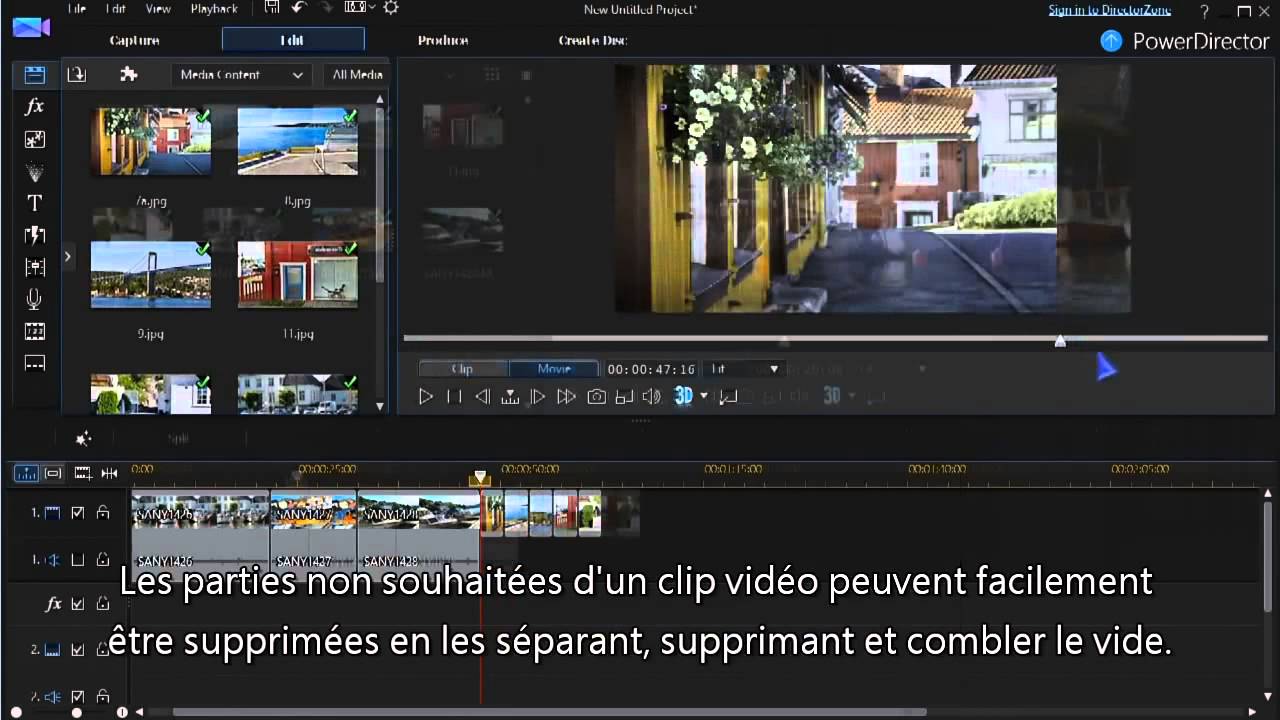Viewport: 1280px width, 720px height.
Task: Open the Effects Room (fx) in sidebar
Action: pos(35,106)
